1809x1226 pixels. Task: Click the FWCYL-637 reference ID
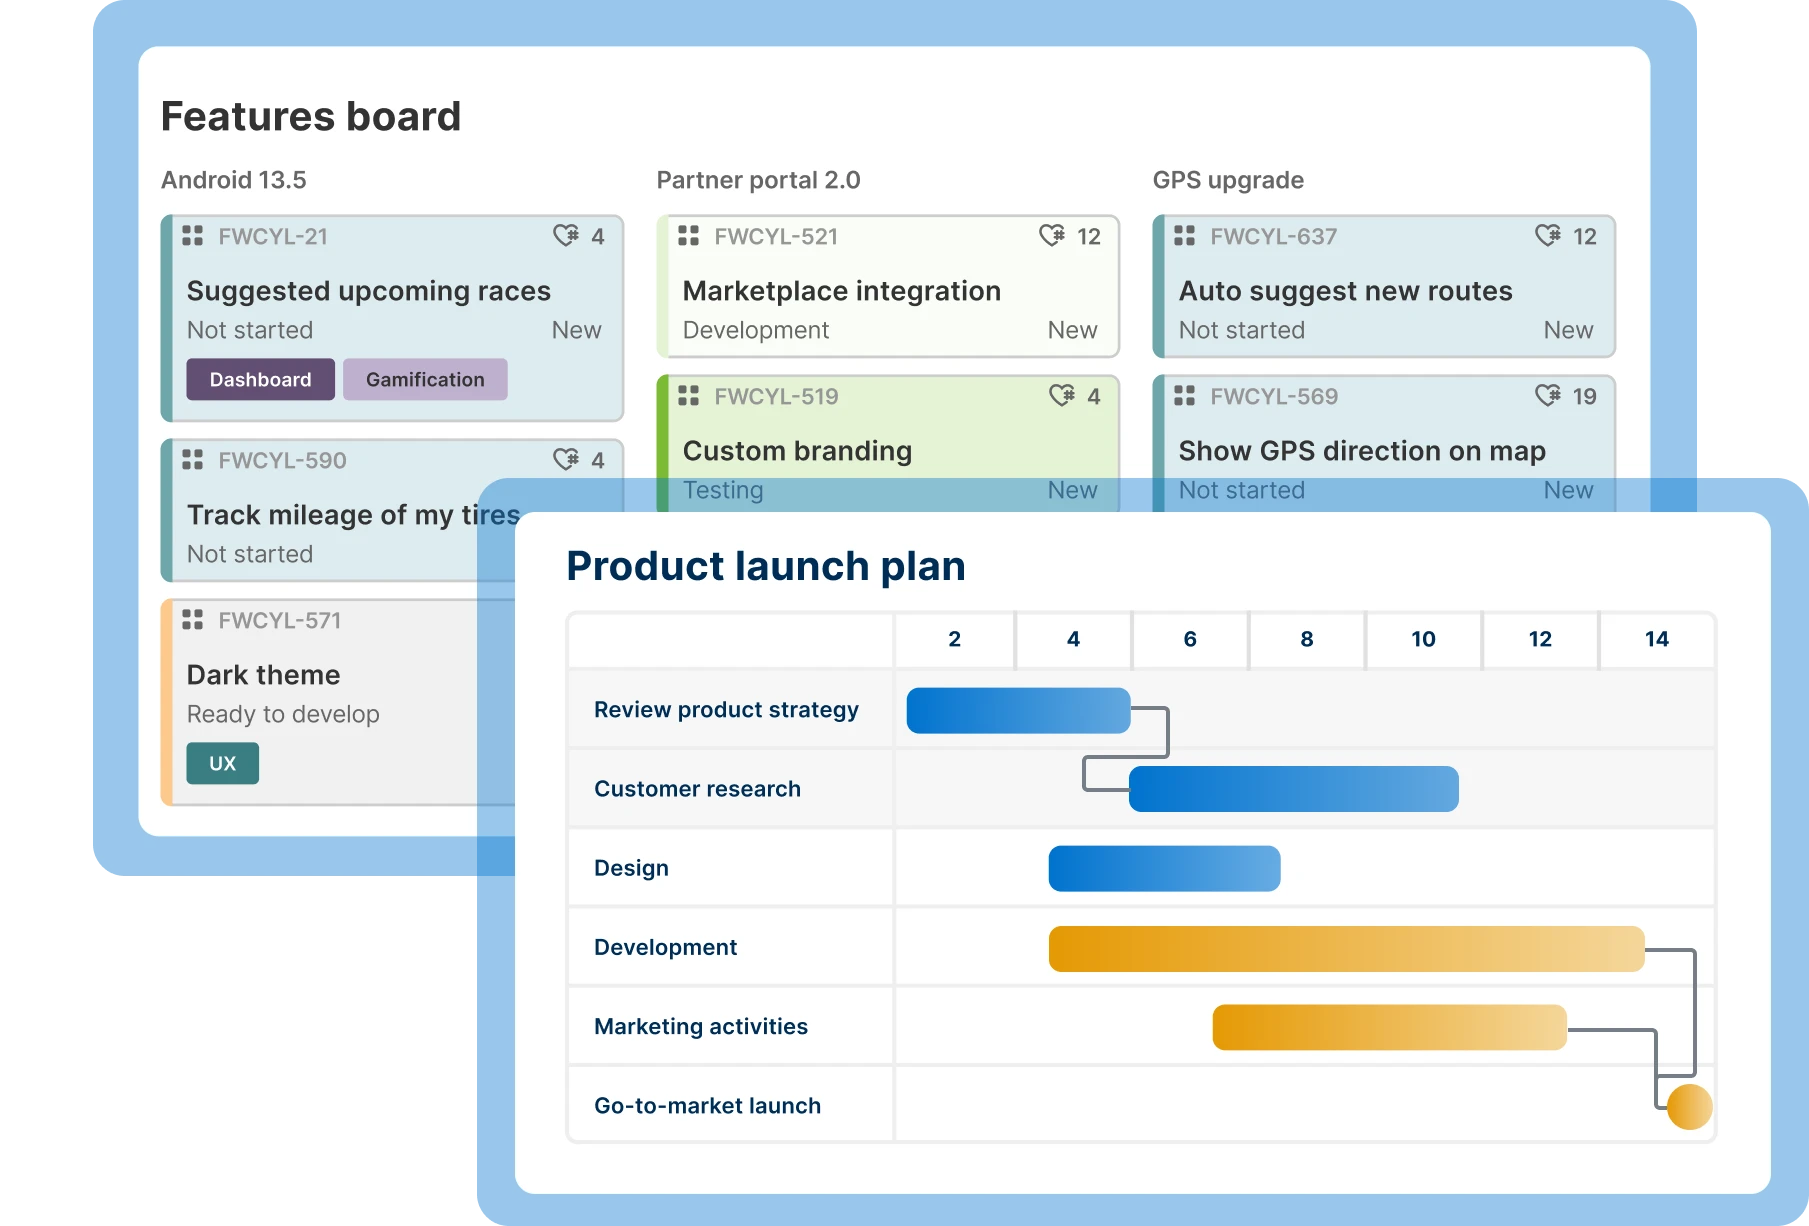click(1274, 236)
